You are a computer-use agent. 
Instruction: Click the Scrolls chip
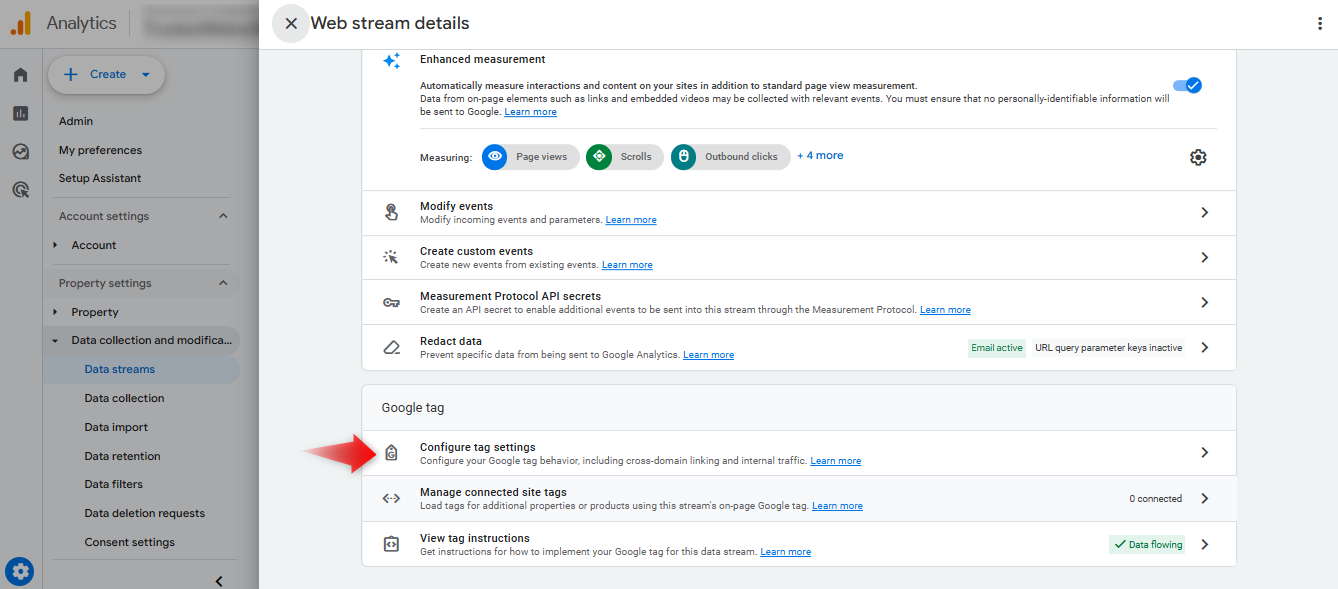tap(624, 157)
